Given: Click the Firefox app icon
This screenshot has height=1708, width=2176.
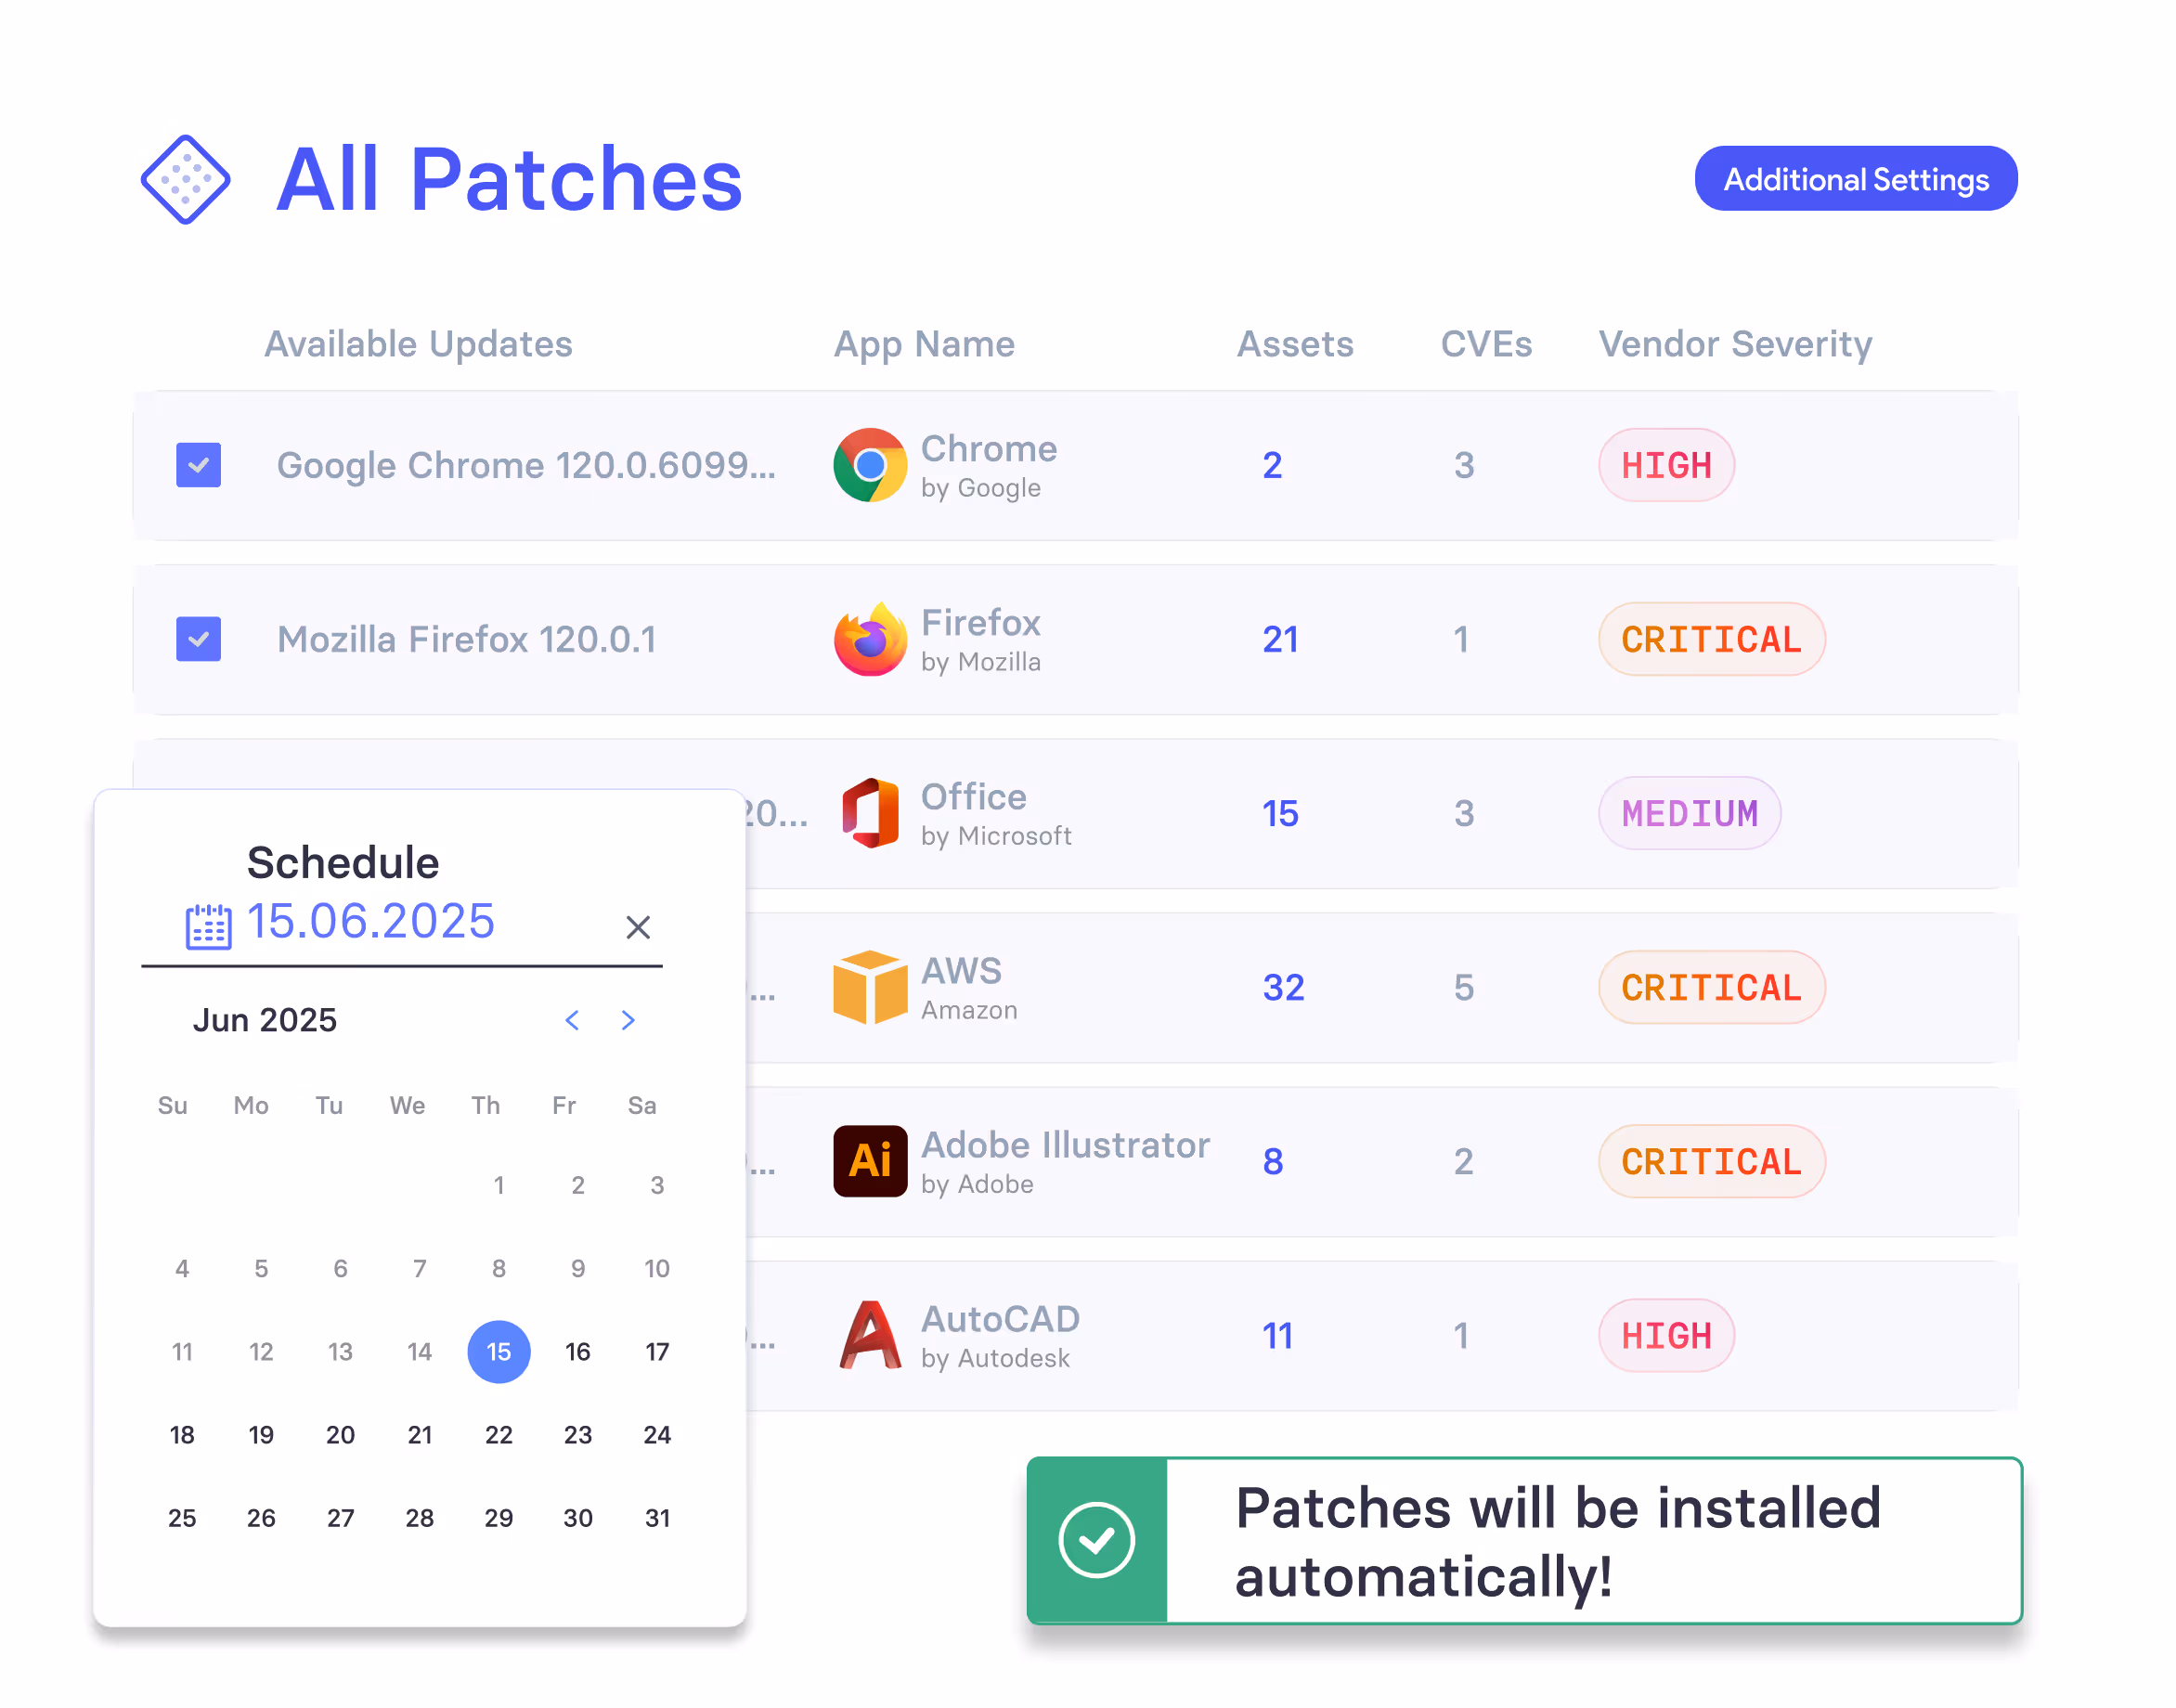Looking at the screenshot, I should pos(869,640).
